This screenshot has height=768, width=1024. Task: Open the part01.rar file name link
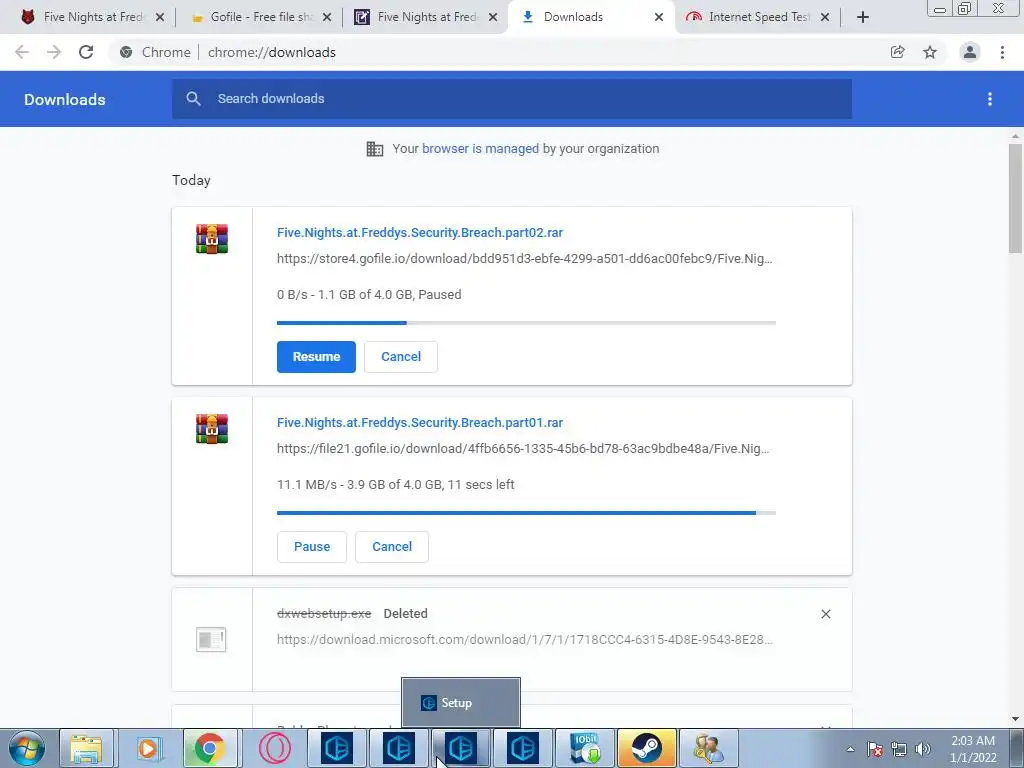coord(419,423)
